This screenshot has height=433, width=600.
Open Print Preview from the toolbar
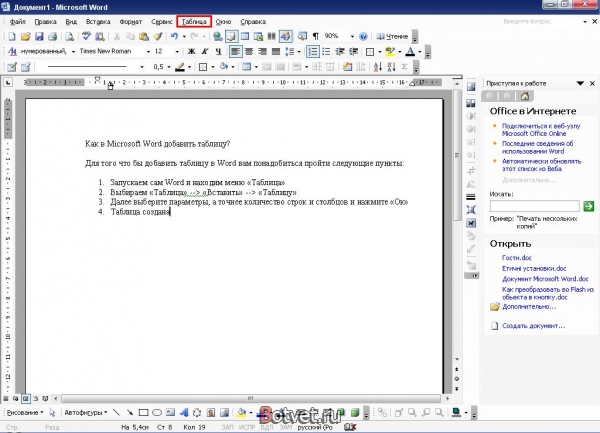click(70, 36)
